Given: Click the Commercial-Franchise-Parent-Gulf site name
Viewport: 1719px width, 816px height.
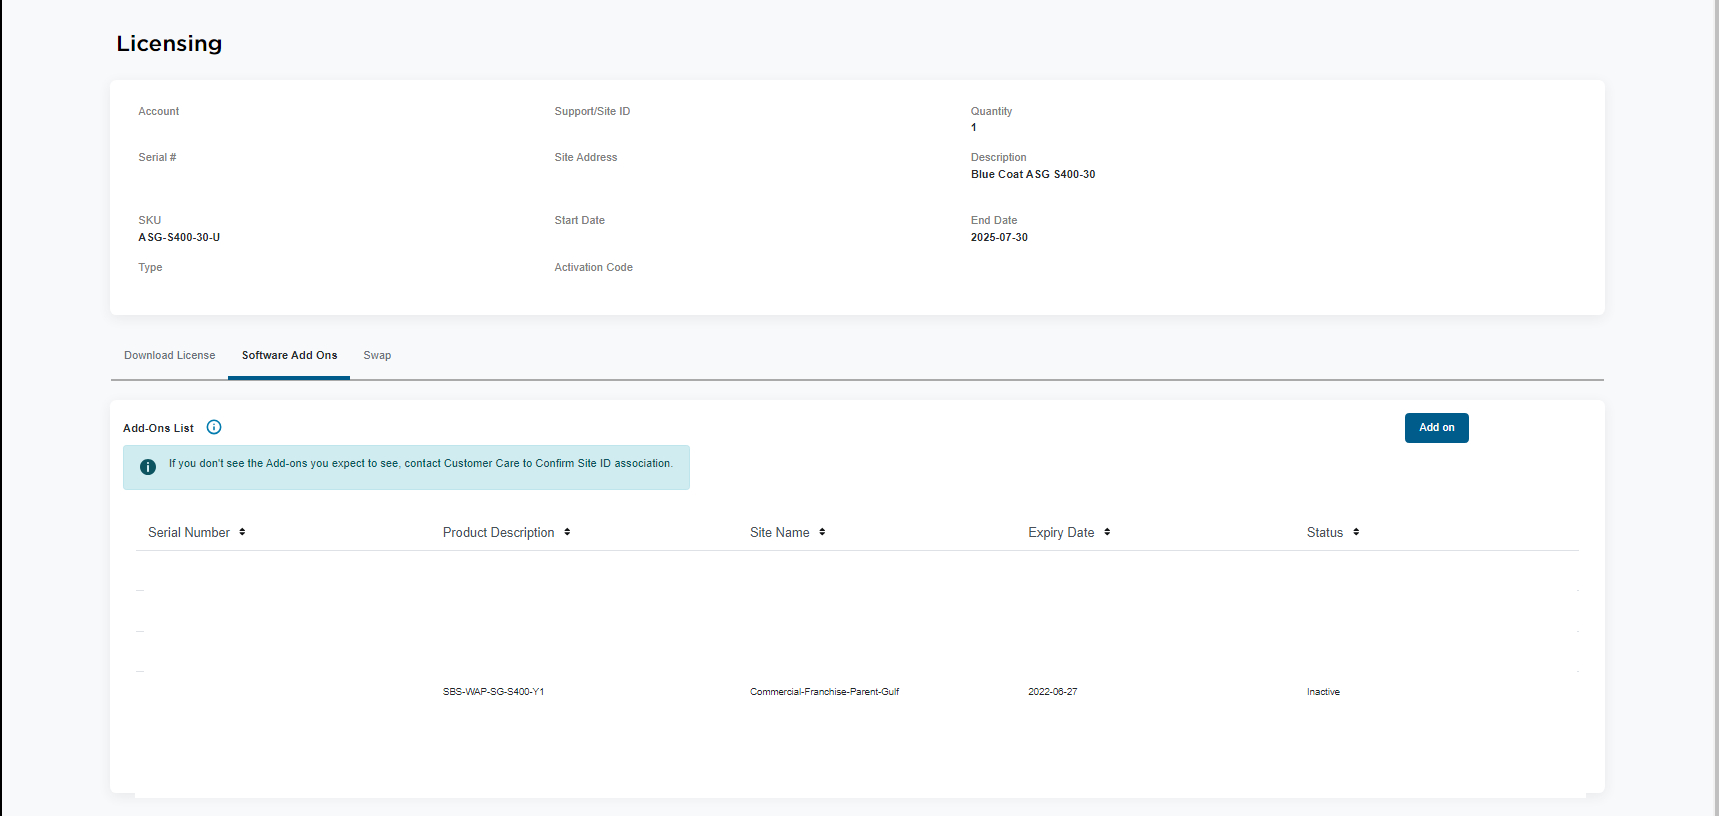Looking at the screenshot, I should pyautogui.click(x=824, y=692).
